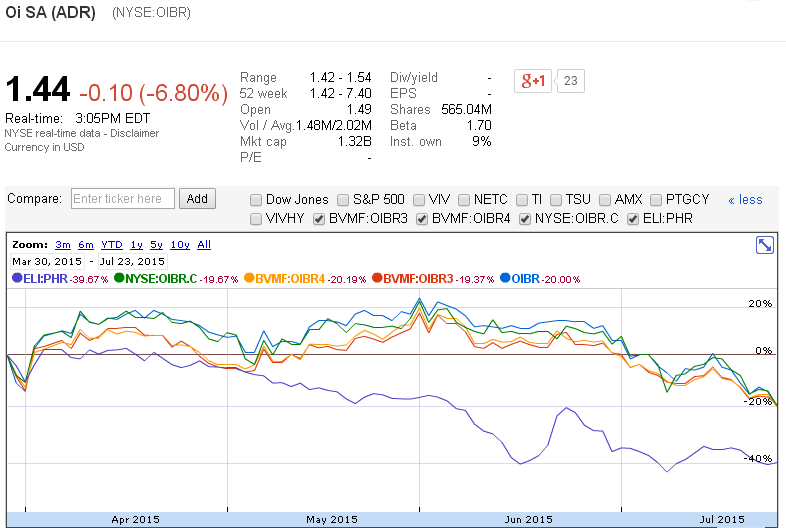Edit the Jul 23, 2015 end date

point(132,261)
